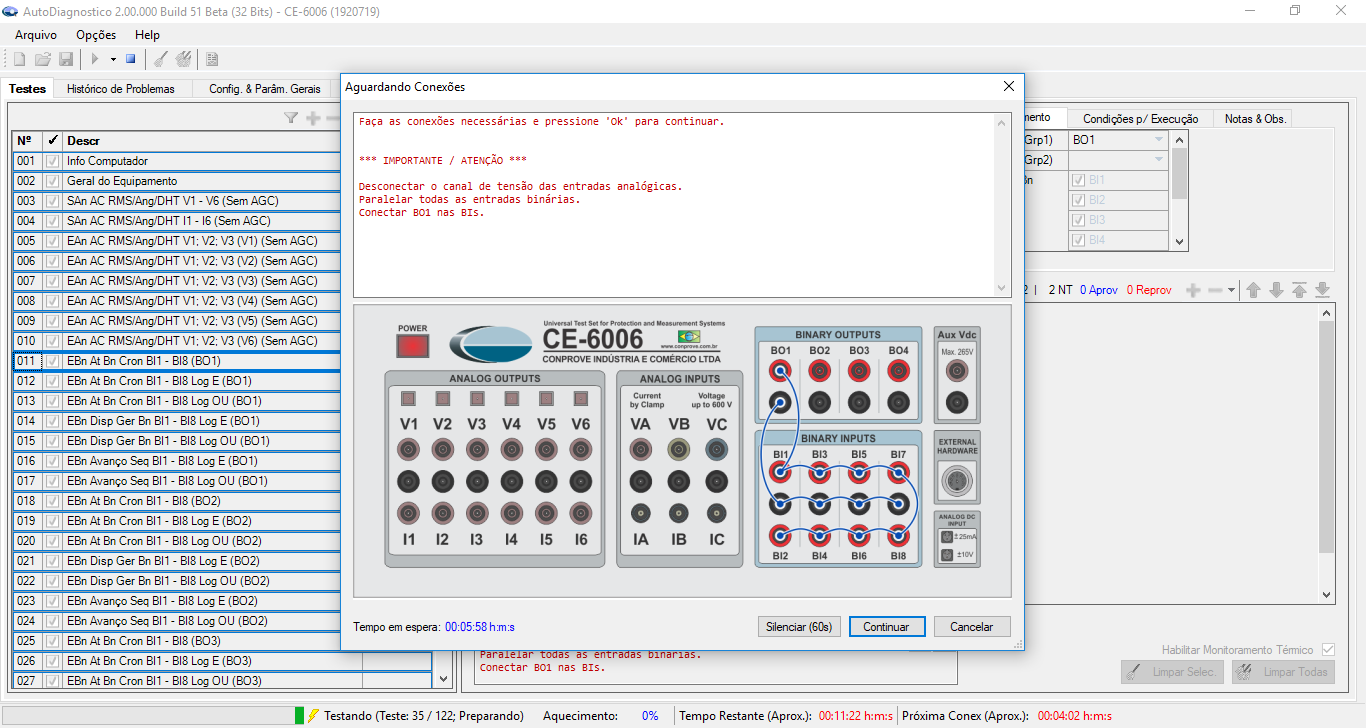Open the Arquivo menu
The height and width of the screenshot is (728, 1369).
tap(36, 35)
